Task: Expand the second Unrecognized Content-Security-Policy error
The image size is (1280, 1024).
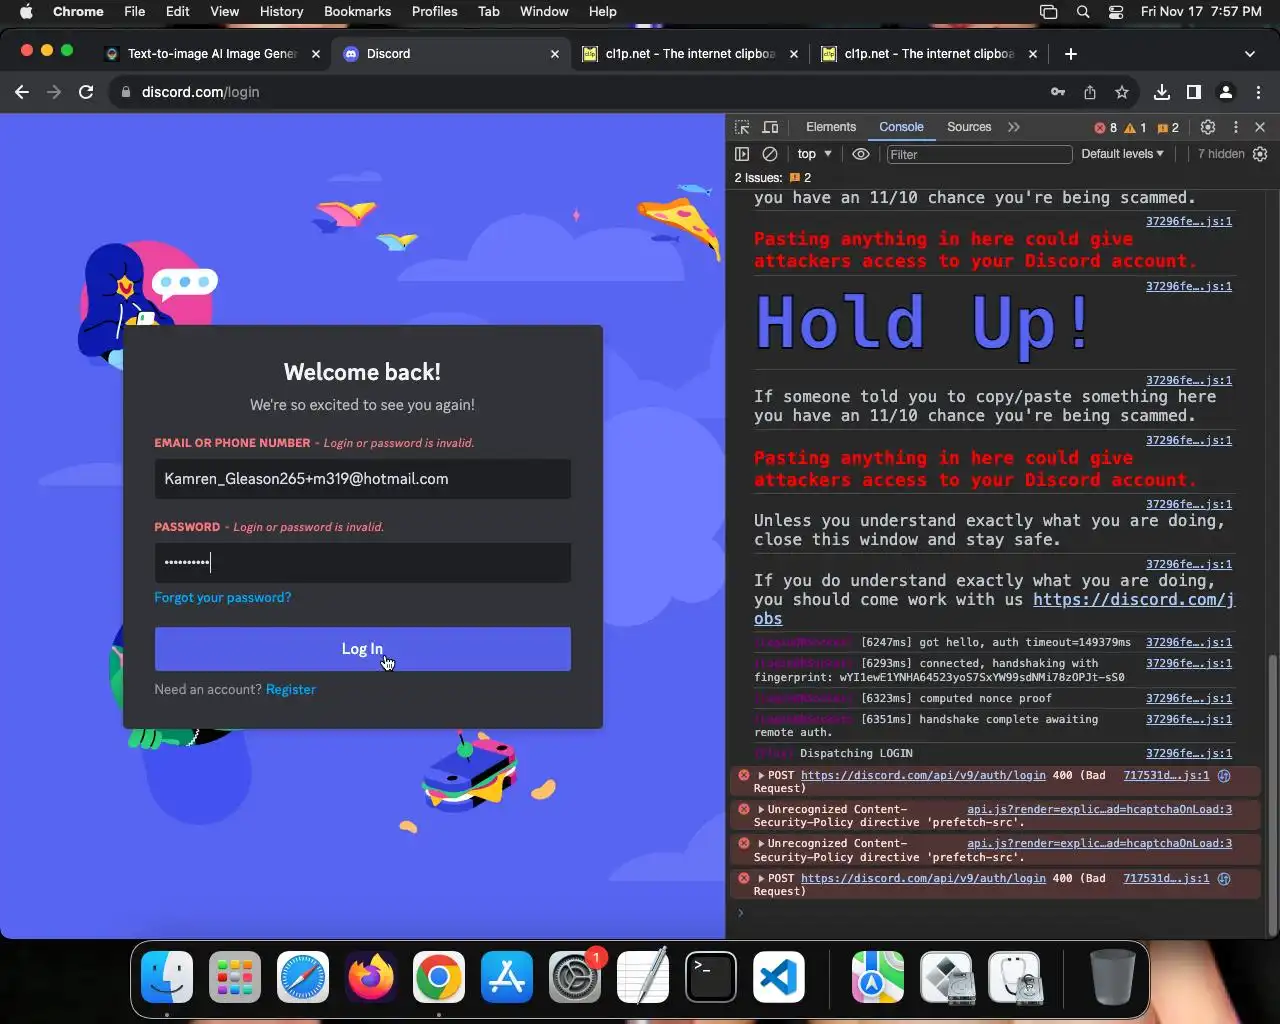Action: click(x=761, y=844)
